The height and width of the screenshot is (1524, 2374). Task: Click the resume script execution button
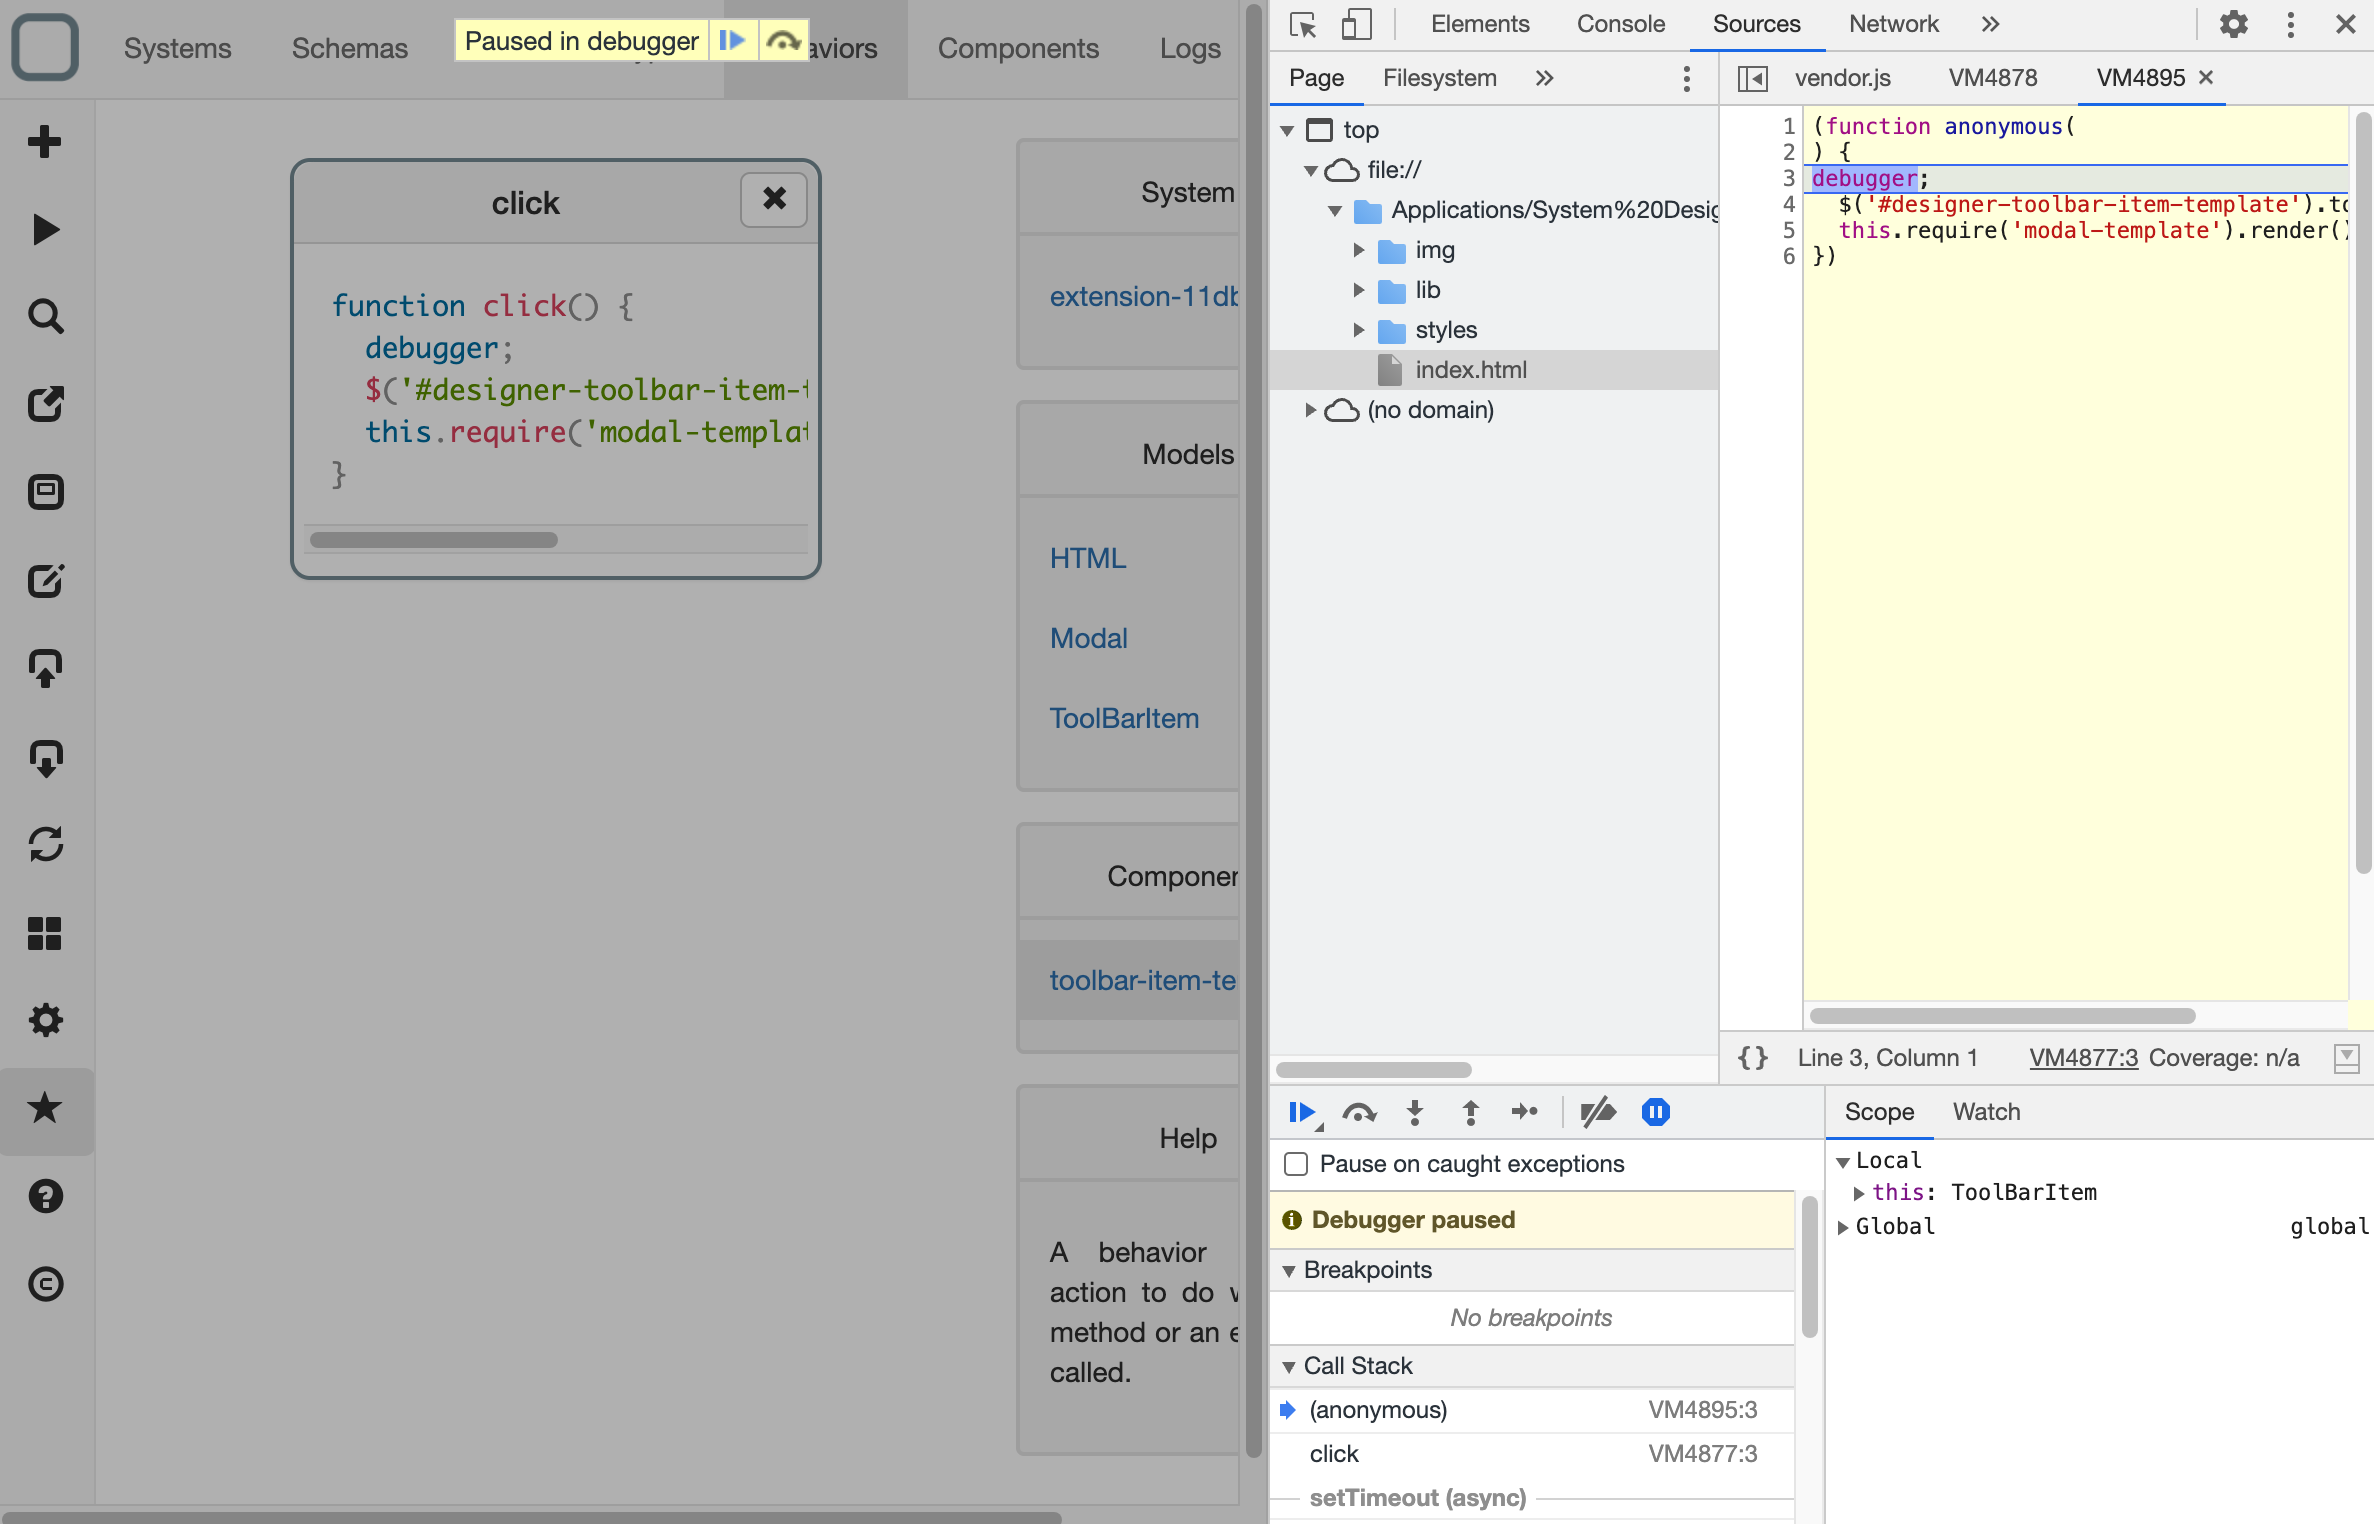[1301, 1111]
